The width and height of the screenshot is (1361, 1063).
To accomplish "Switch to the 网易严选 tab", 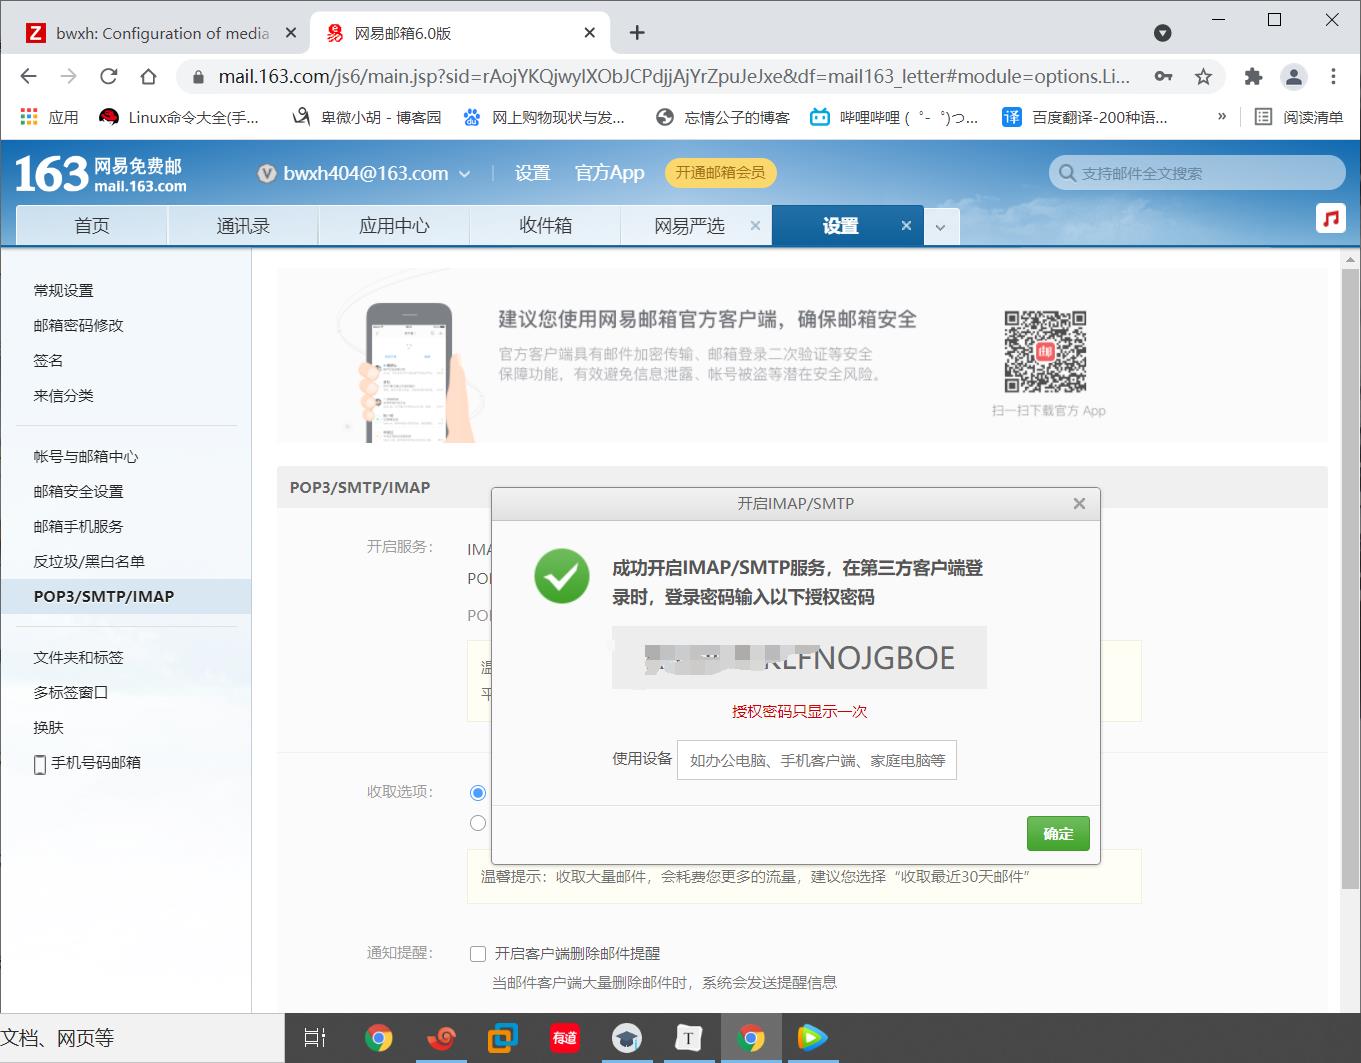I will [x=689, y=226].
